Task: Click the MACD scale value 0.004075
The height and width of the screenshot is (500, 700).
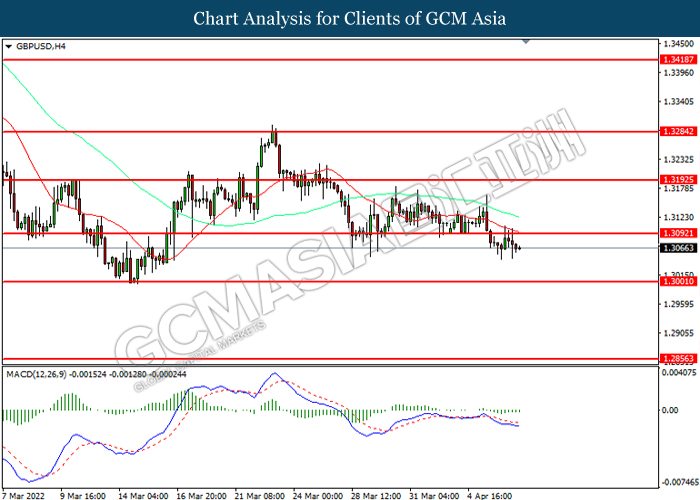Action: click(x=679, y=372)
